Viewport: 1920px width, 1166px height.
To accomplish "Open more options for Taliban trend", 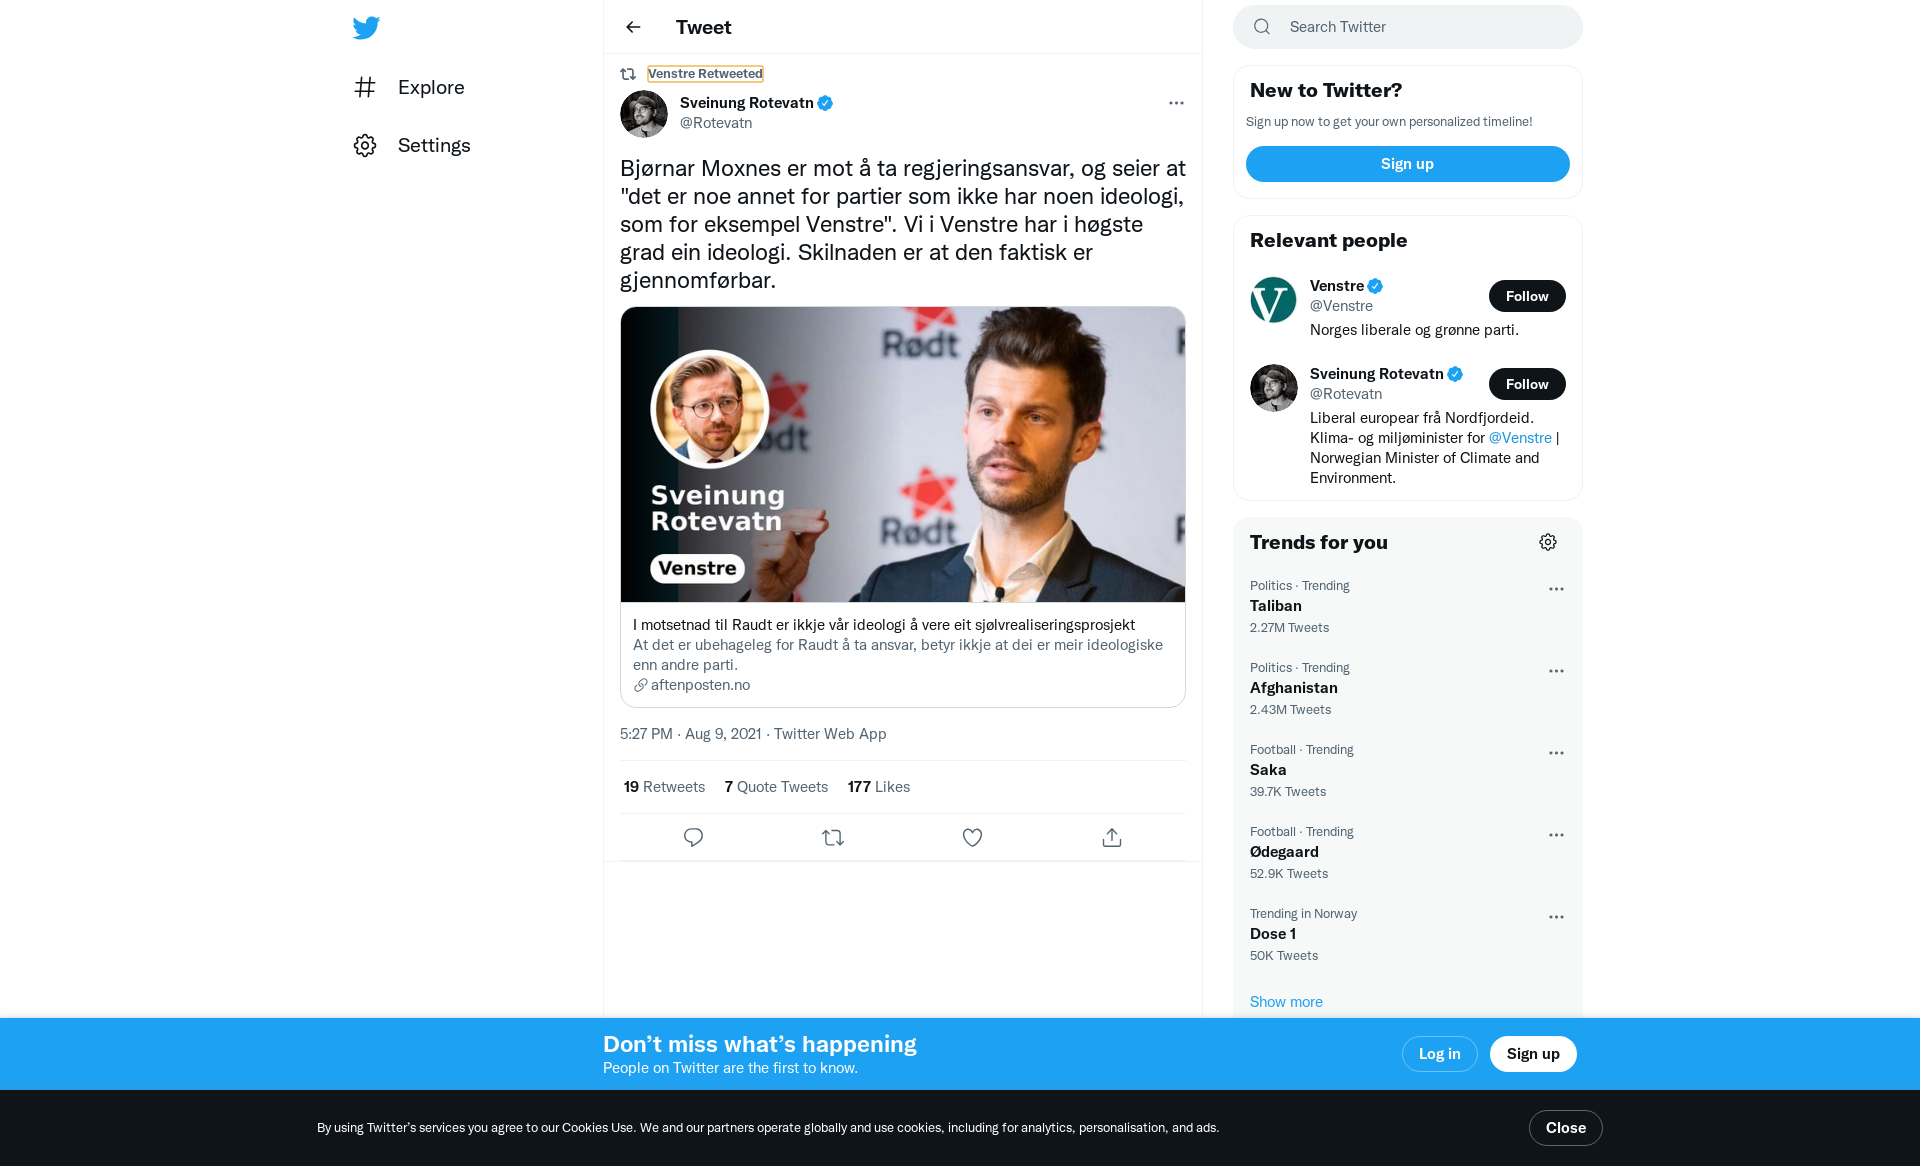I will (1556, 589).
